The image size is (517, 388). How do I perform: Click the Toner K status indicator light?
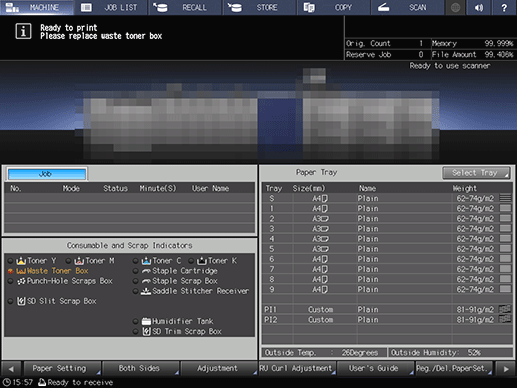coord(191,261)
